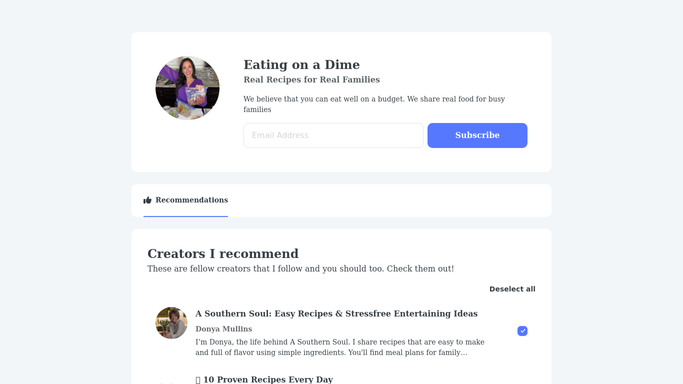Open the A Southern Soul title link
This screenshot has width=683, height=384.
pos(336,313)
